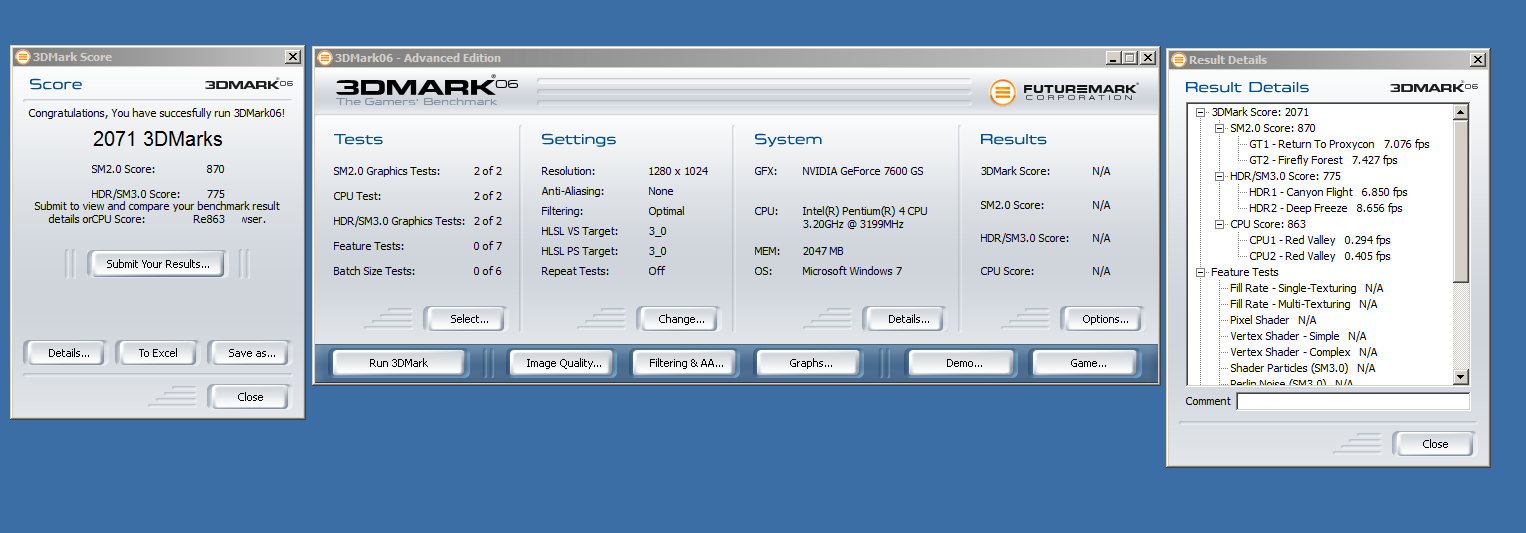Close the Result Details window with X
This screenshot has height=533, width=1526.
click(1478, 60)
